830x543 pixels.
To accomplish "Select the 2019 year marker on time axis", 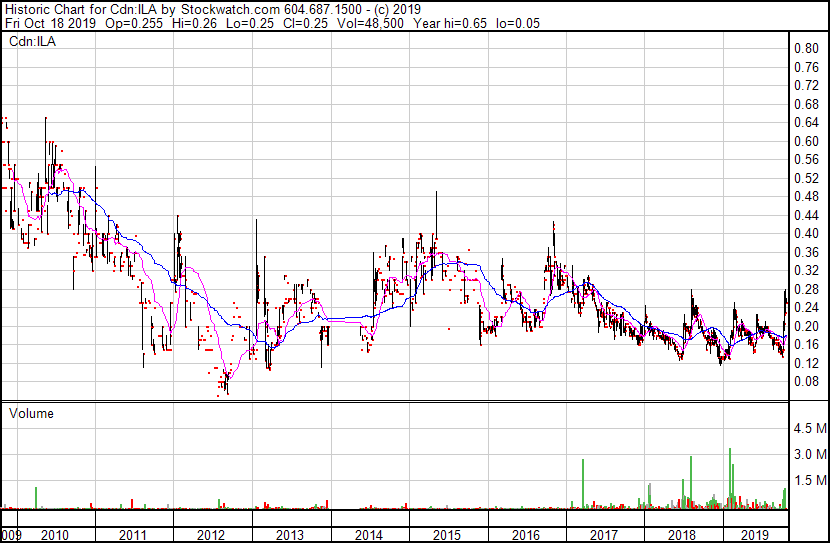I will (x=758, y=535).
